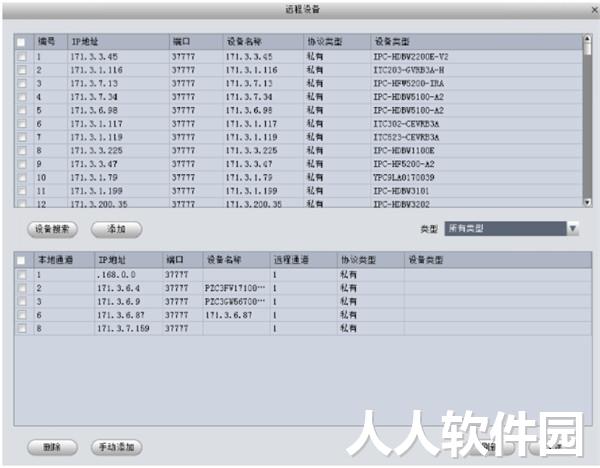Click the 删除 delete button
Viewport: 600px width, 468px height.
(x=52, y=447)
